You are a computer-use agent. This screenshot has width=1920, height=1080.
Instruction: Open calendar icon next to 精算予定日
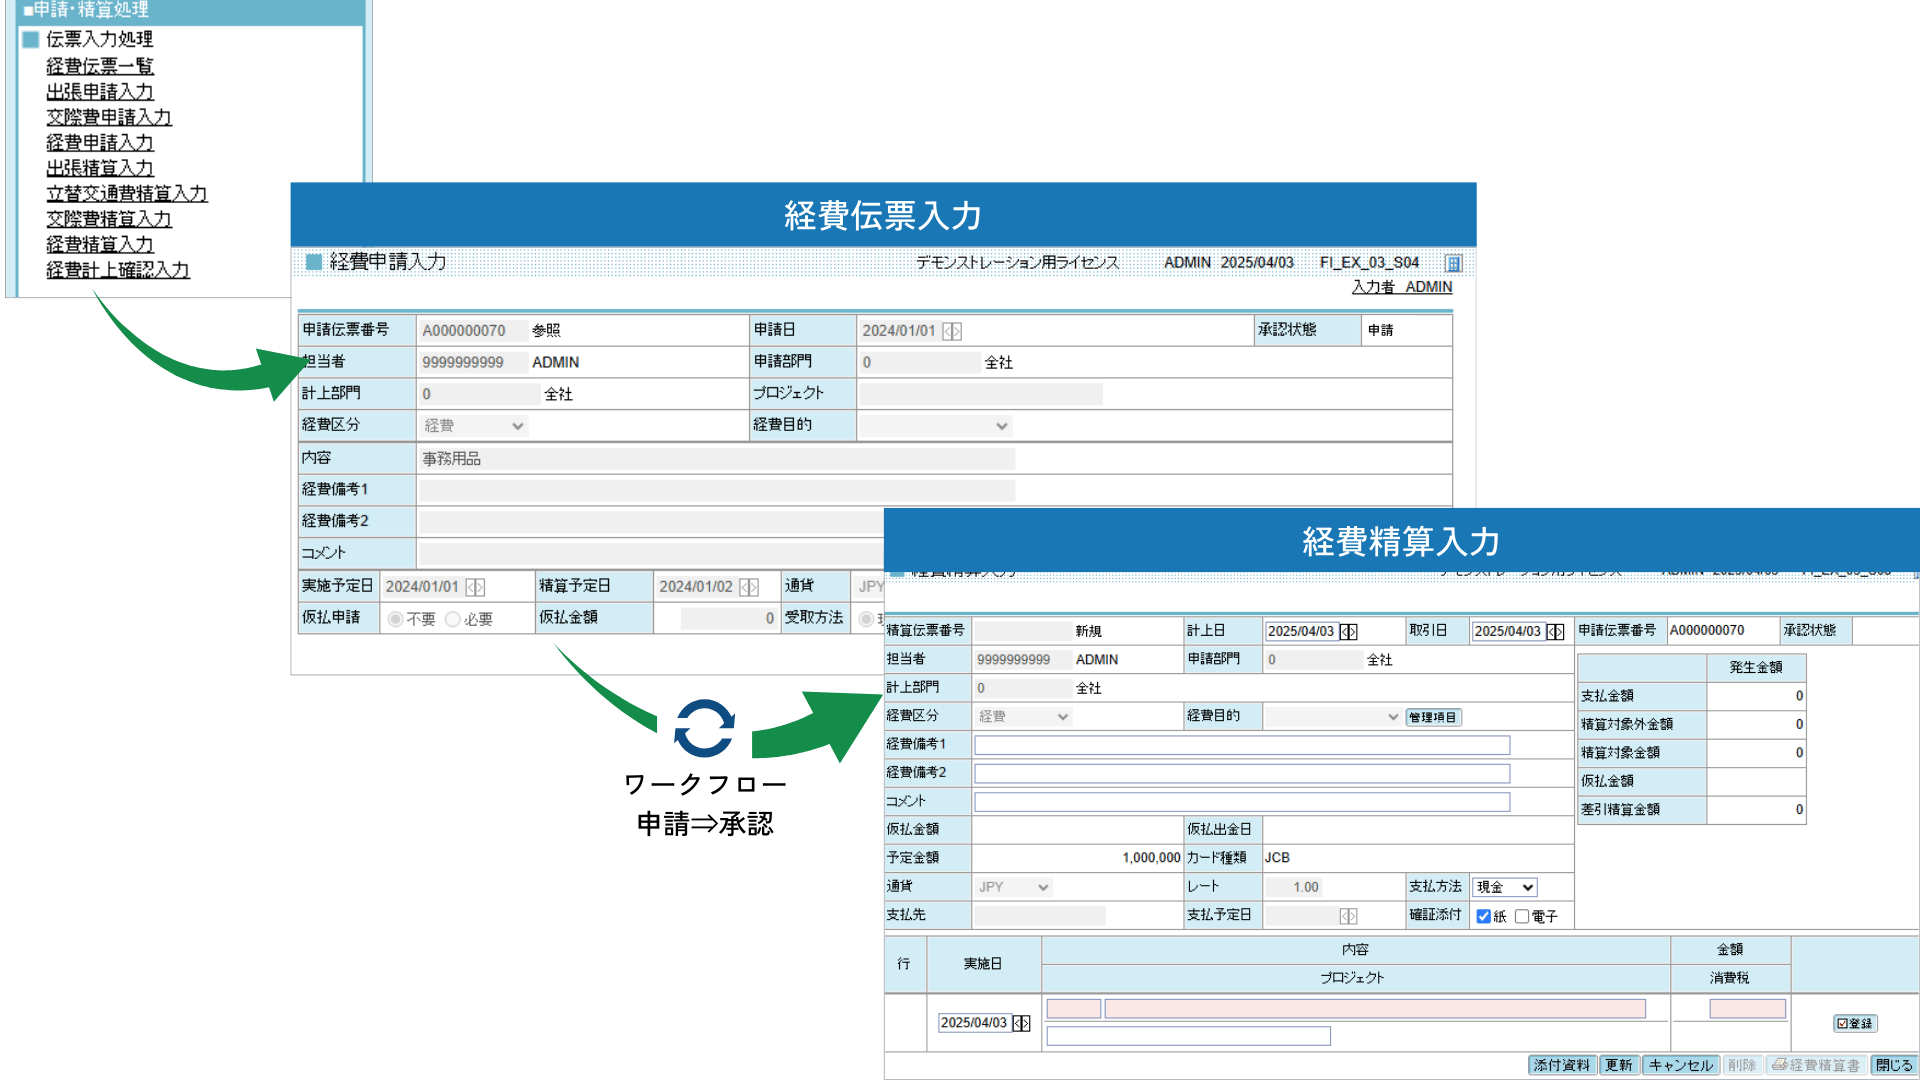coord(749,587)
